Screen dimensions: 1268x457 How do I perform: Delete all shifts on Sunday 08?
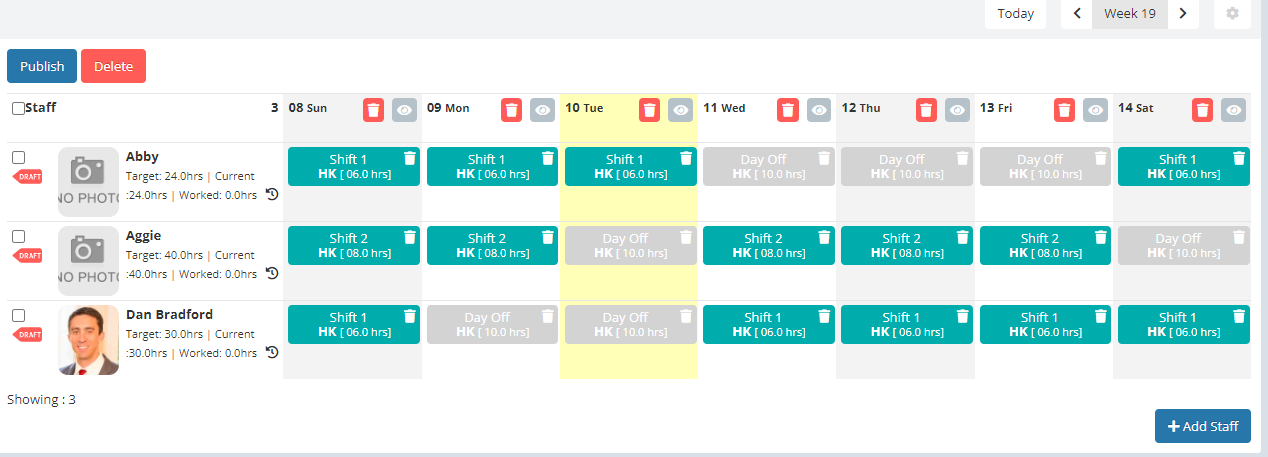[x=373, y=110]
